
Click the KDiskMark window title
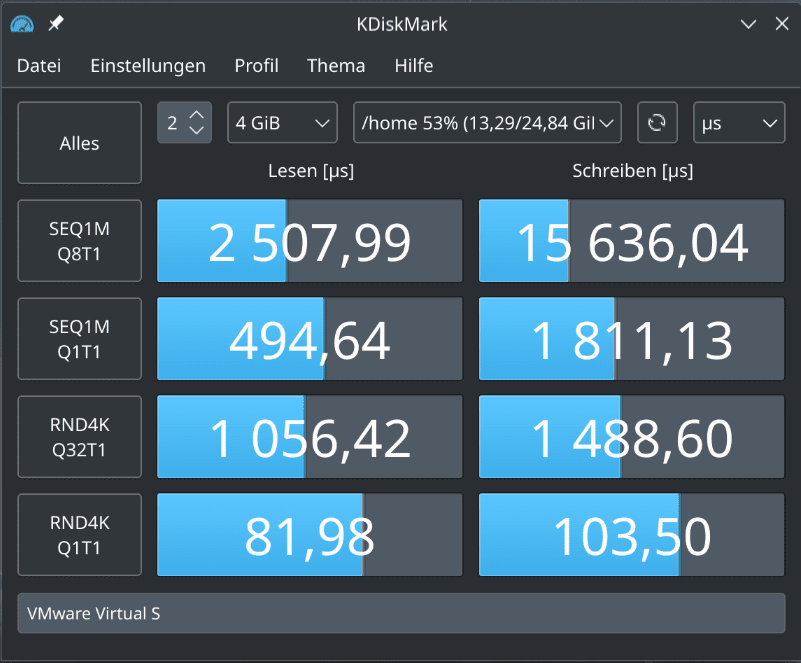tap(402, 24)
